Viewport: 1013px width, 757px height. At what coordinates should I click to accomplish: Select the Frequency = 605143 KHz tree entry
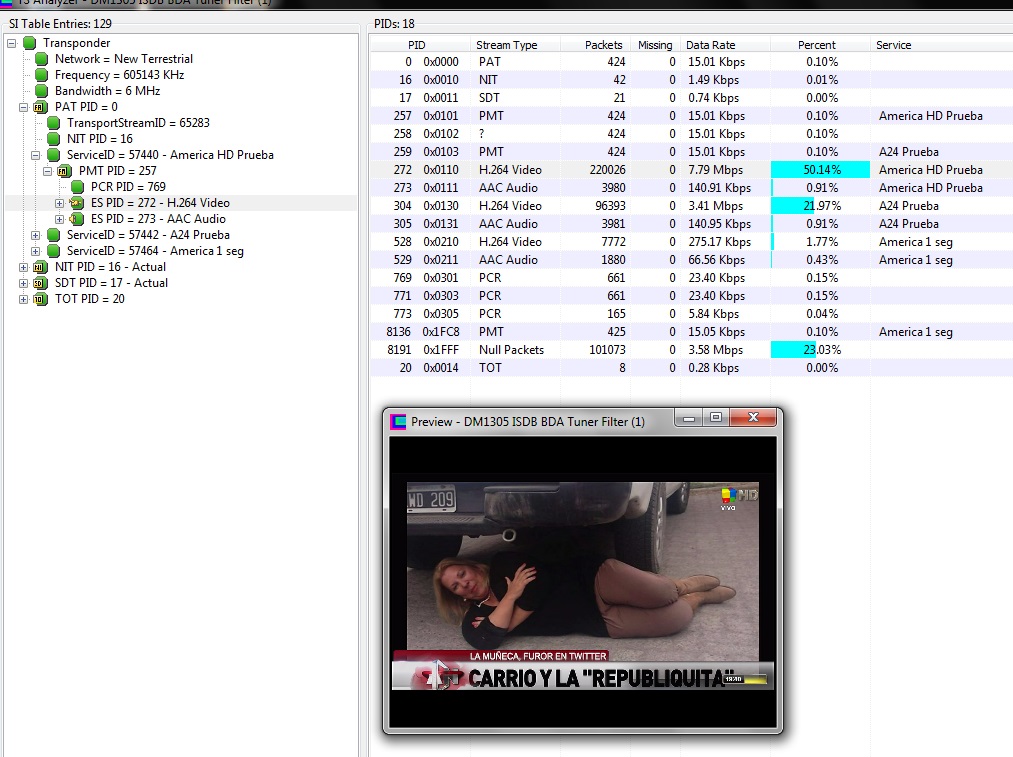click(120, 75)
